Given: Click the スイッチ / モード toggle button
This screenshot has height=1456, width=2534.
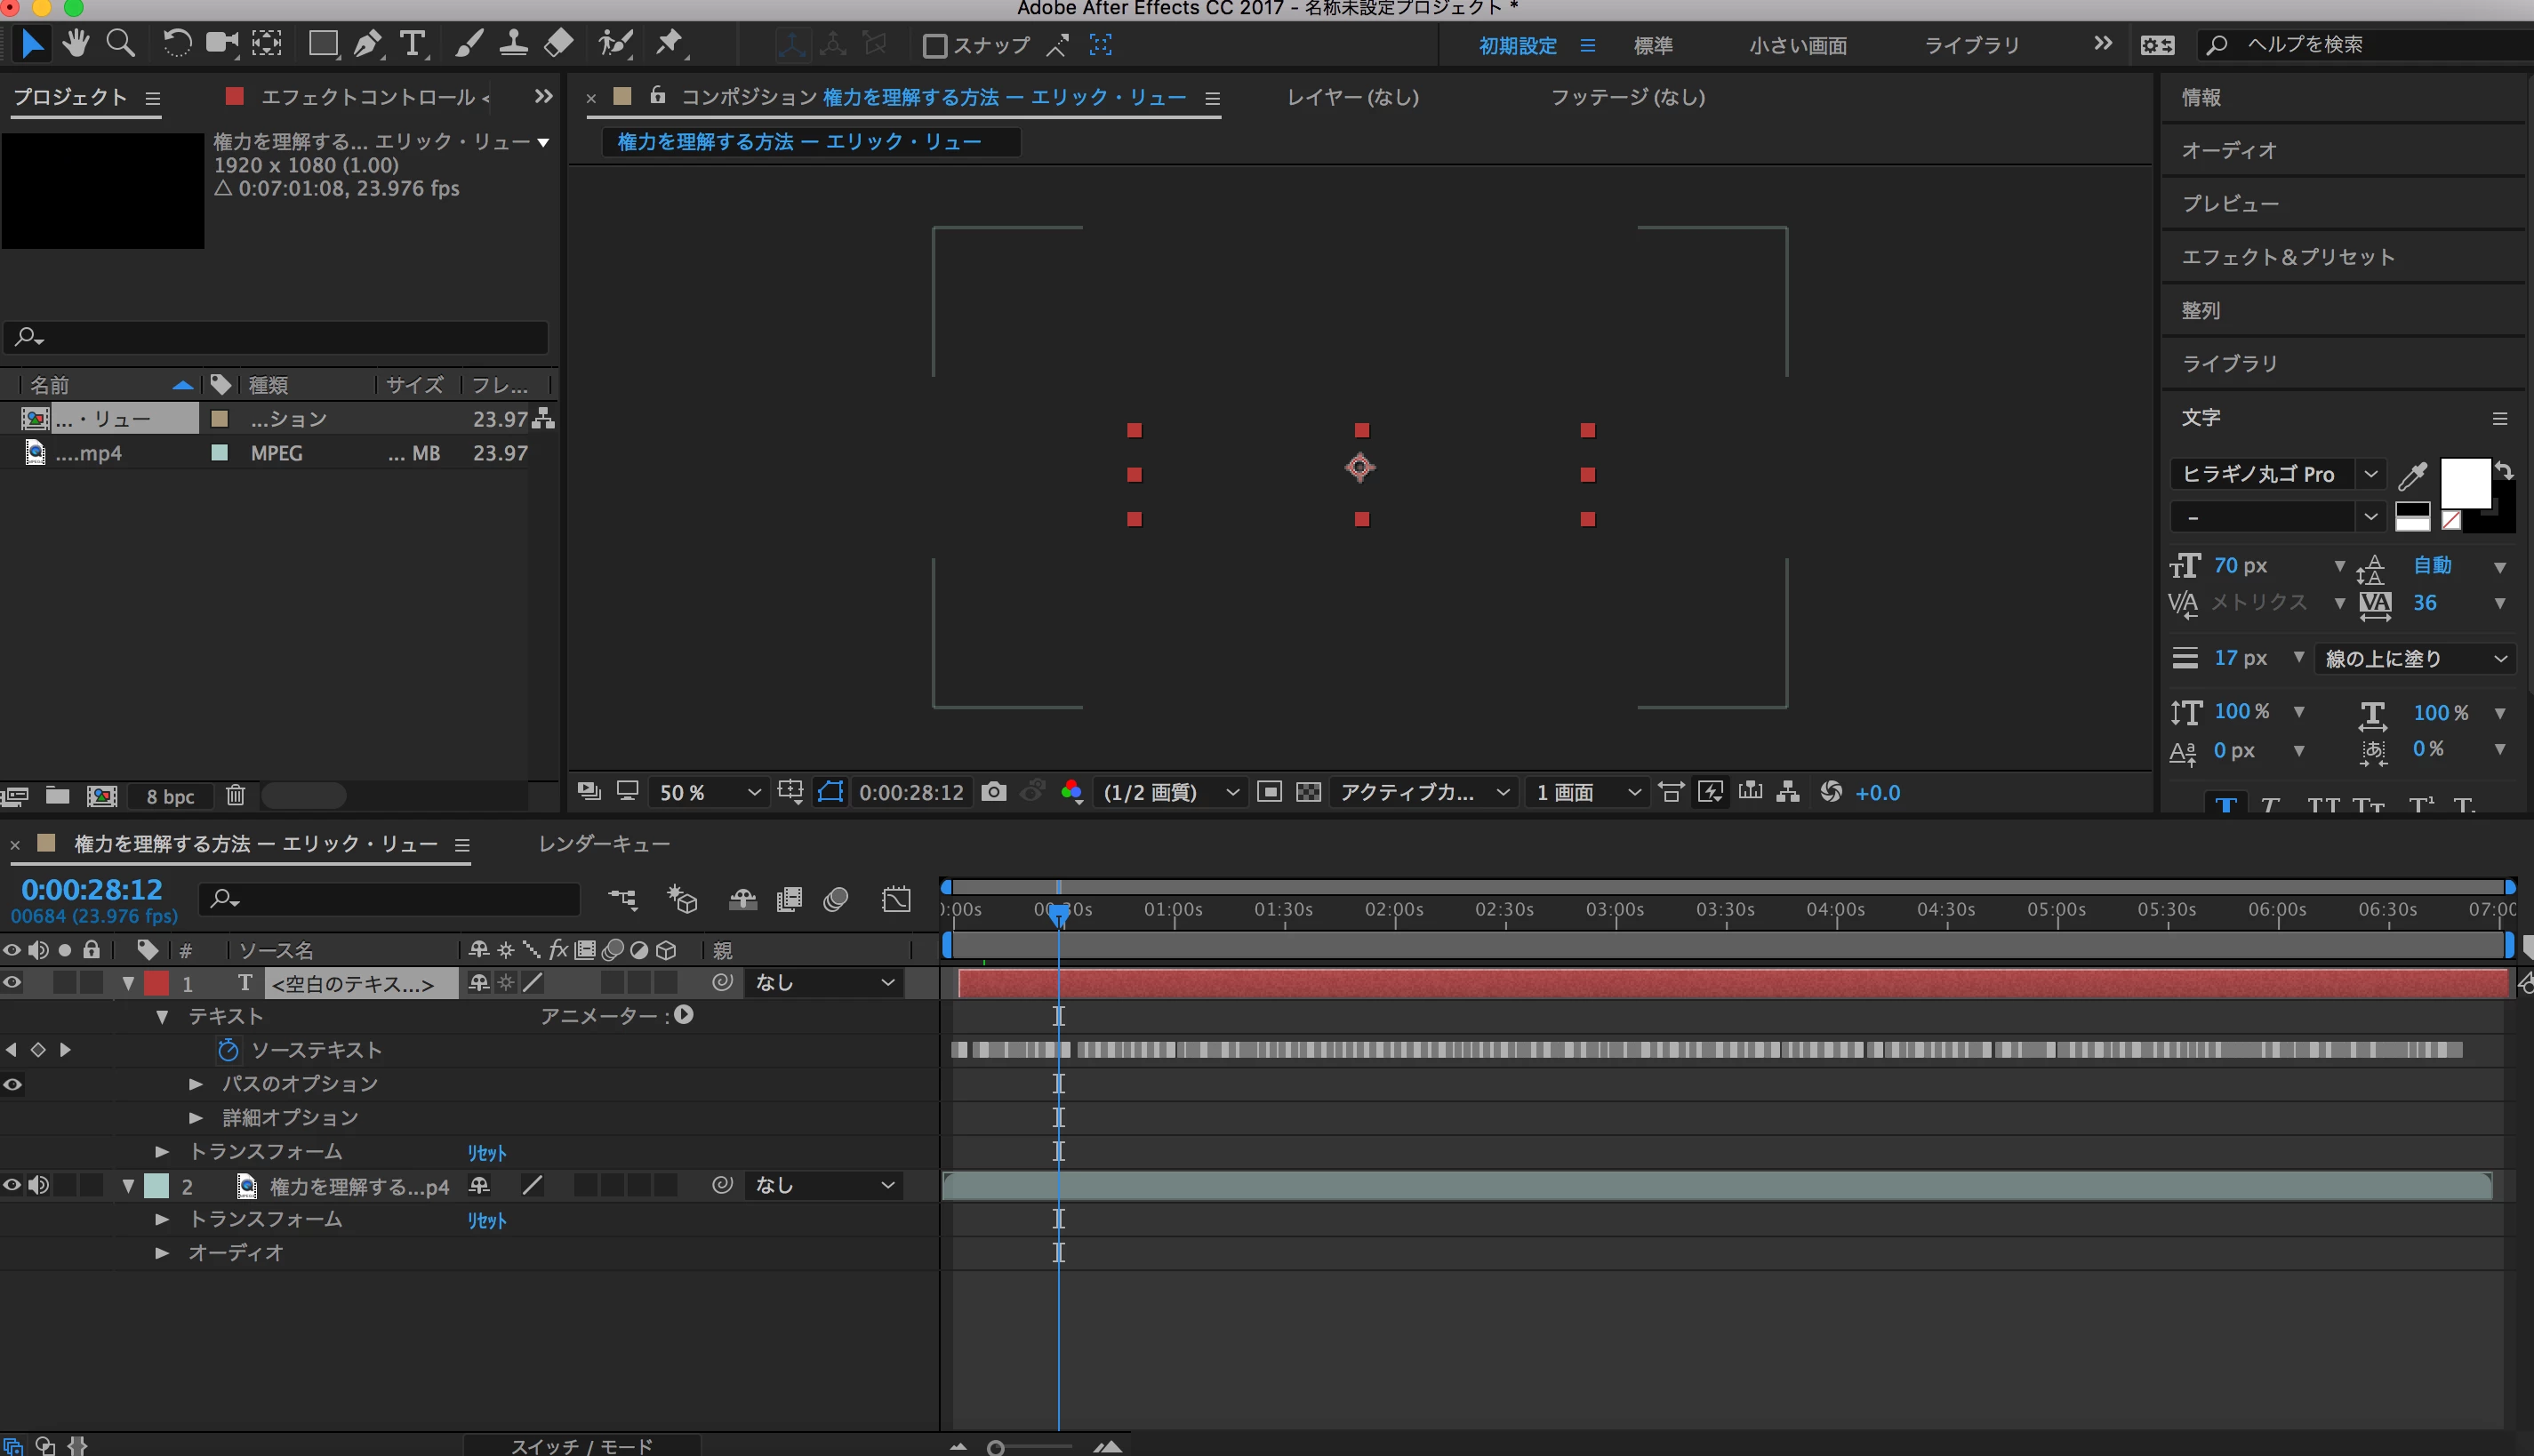Looking at the screenshot, I should click(x=581, y=1445).
